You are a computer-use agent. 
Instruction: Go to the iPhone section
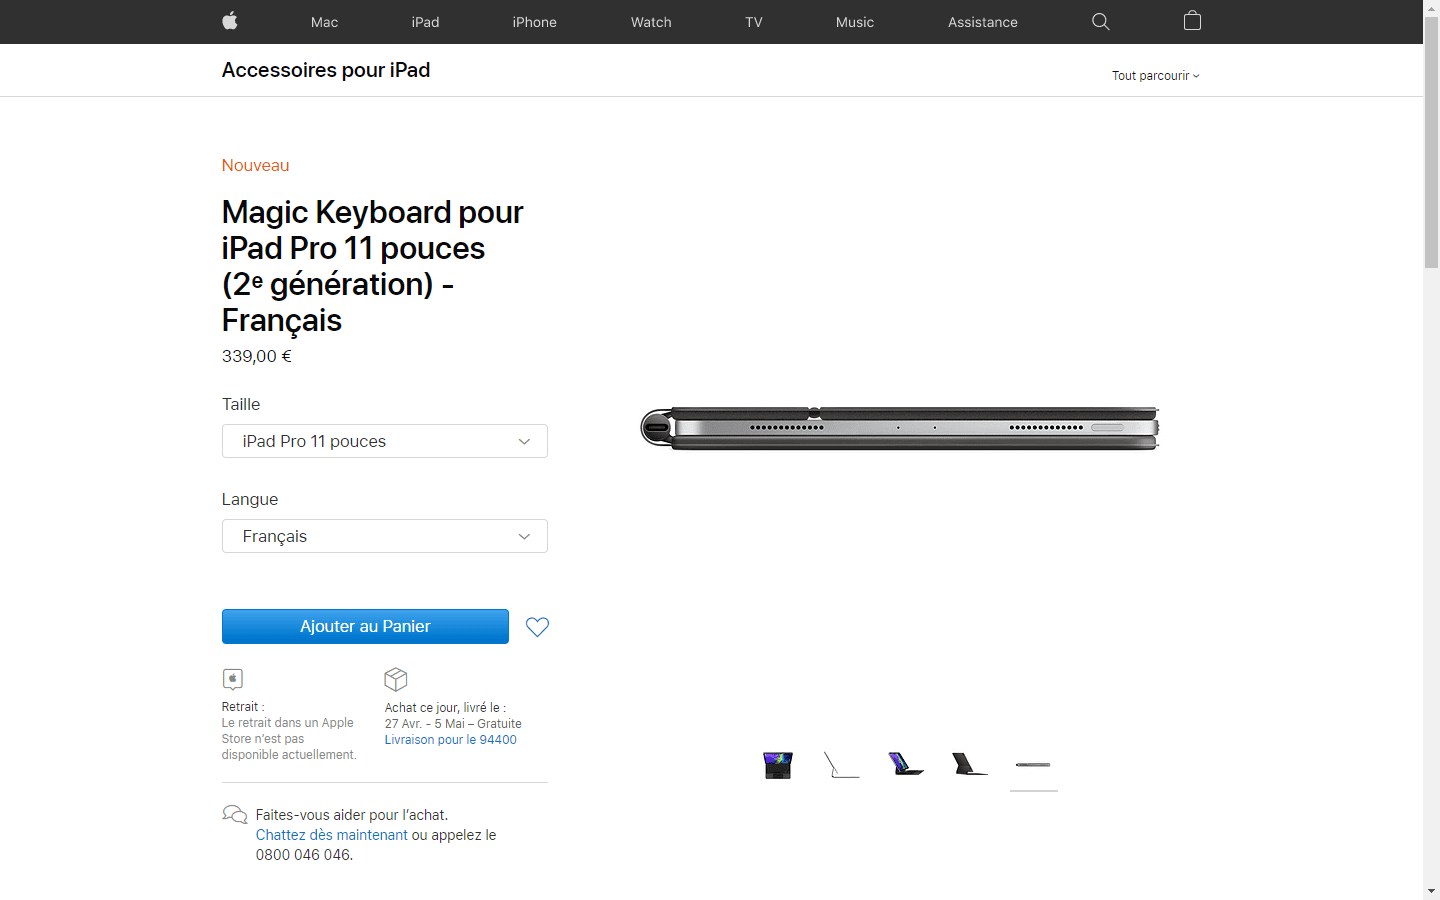[534, 22]
